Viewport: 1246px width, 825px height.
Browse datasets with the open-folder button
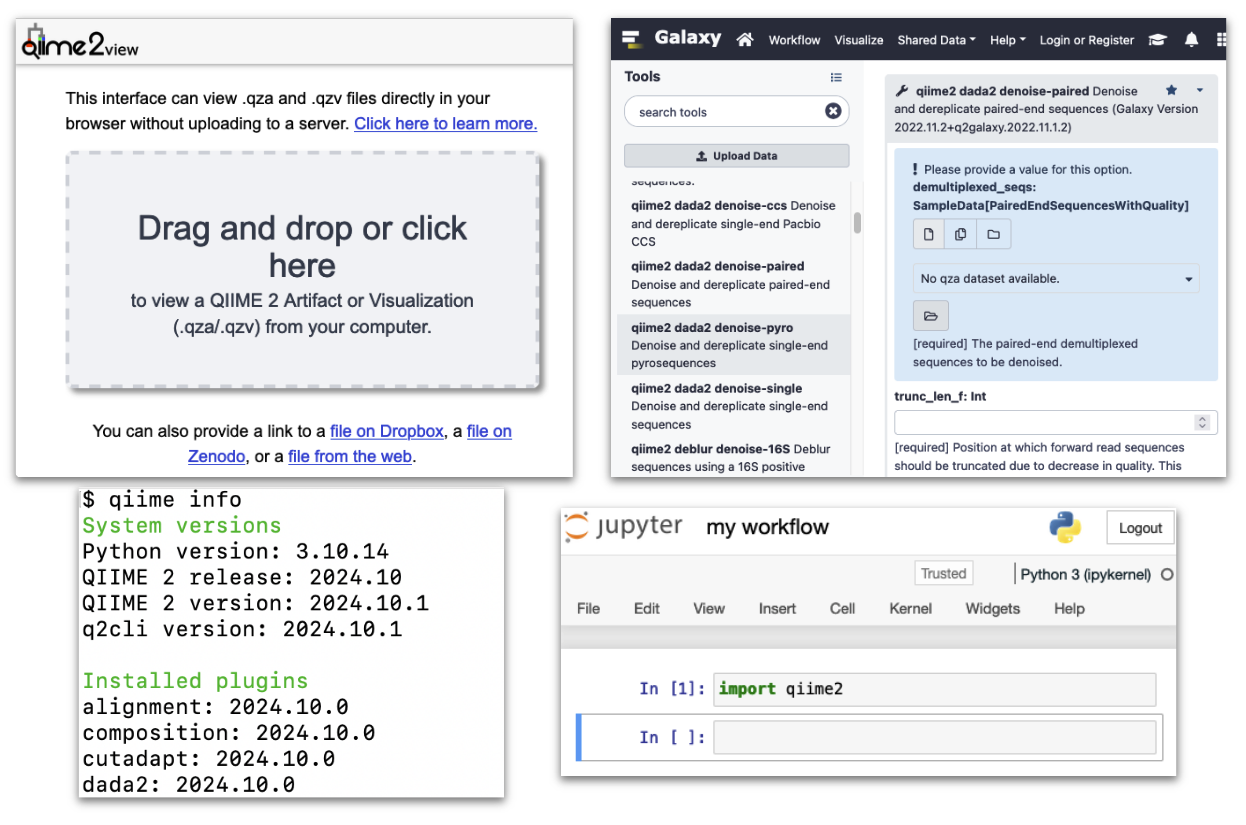931,316
